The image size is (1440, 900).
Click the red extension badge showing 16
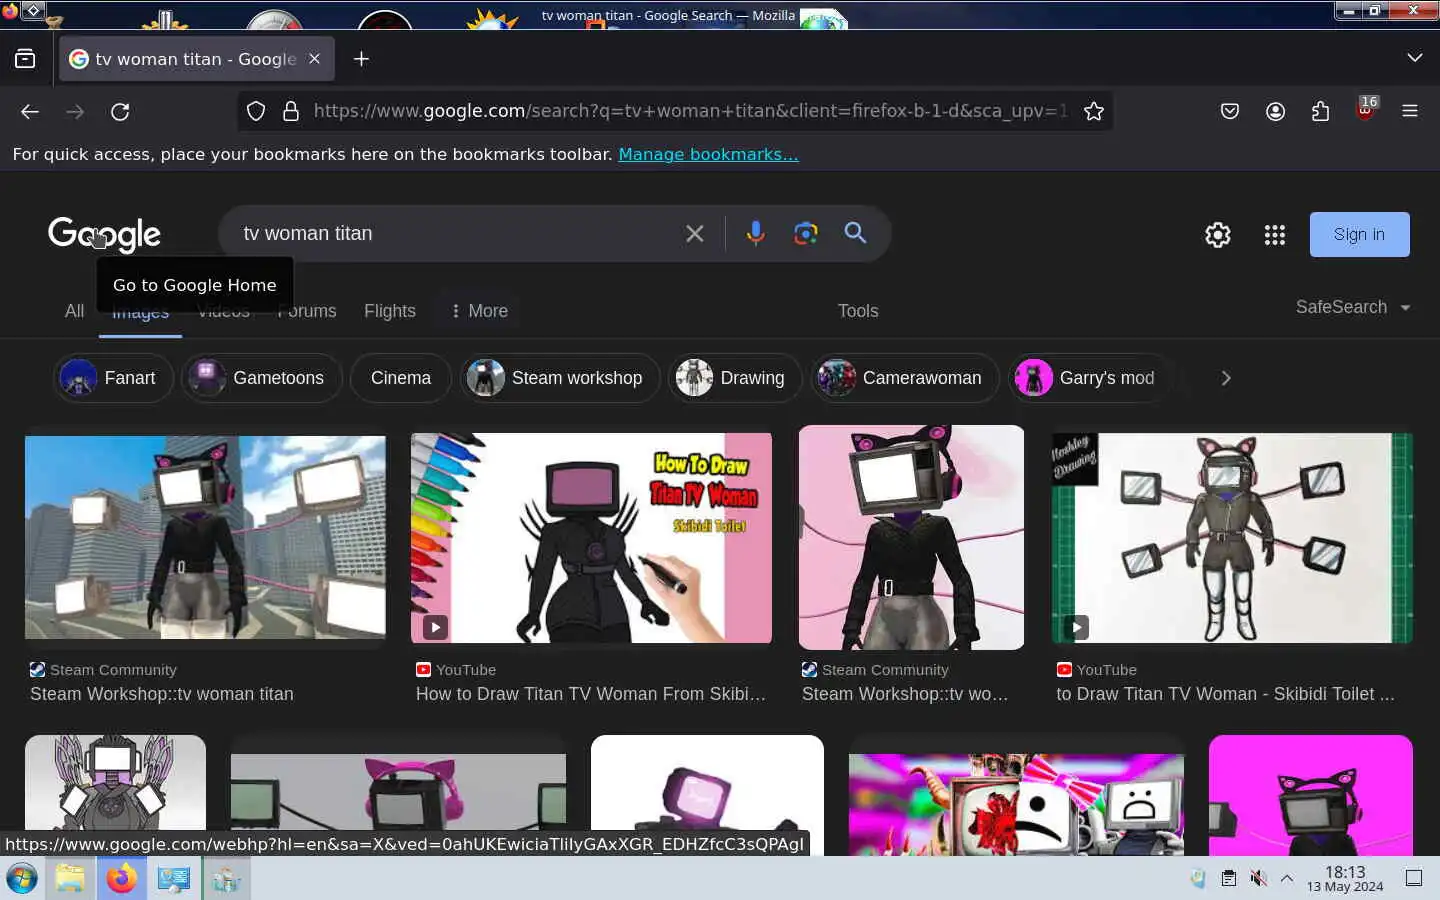(x=1366, y=108)
